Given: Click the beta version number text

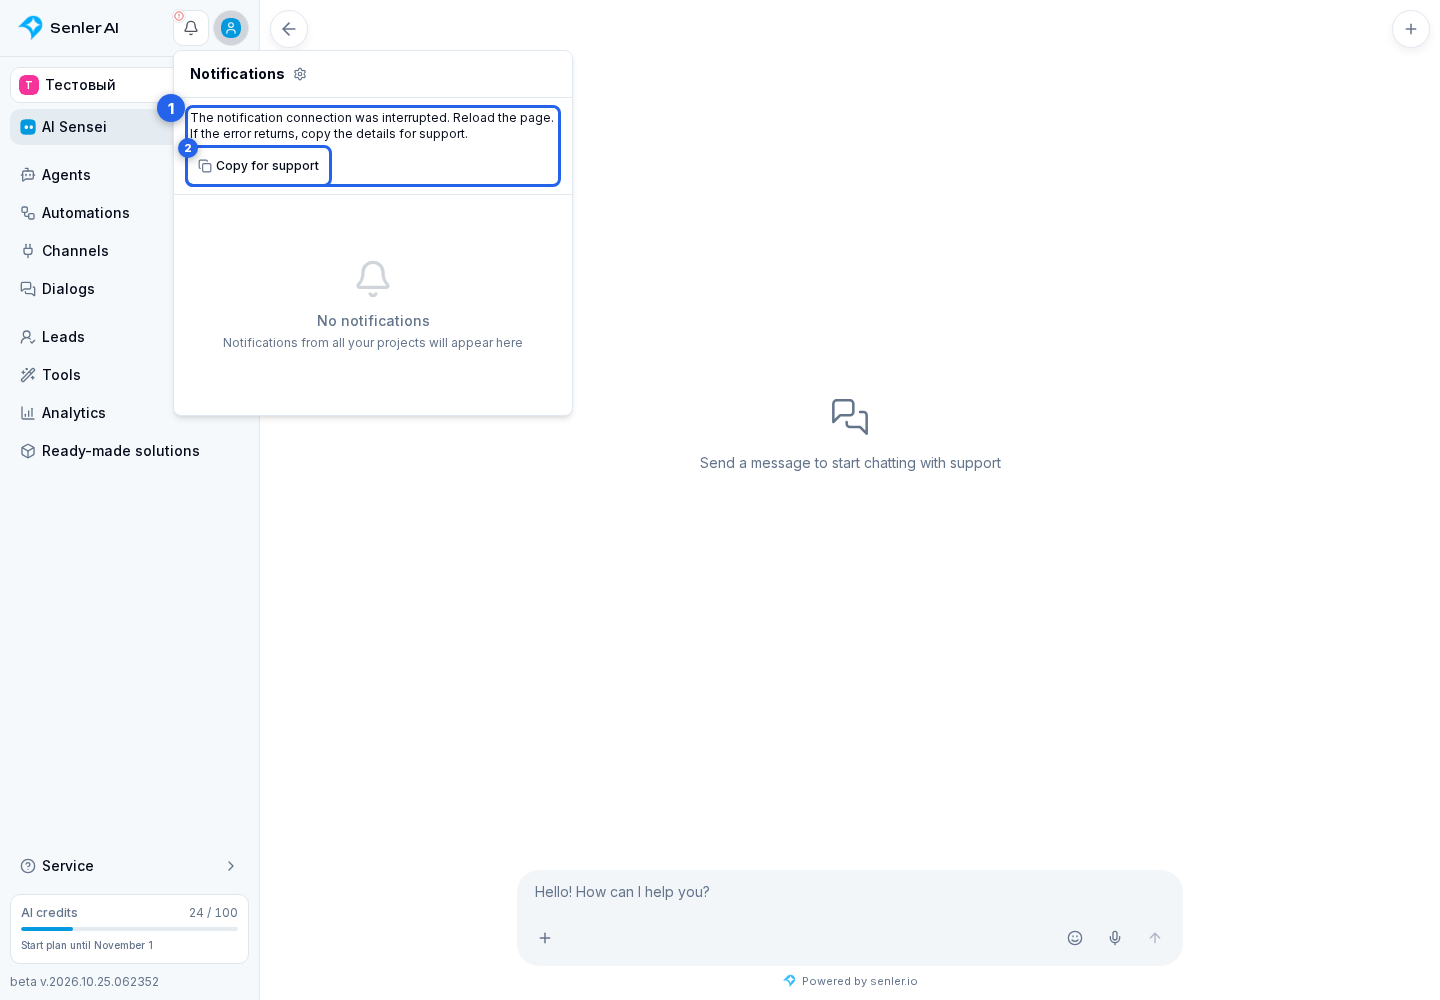Looking at the screenshot, I should point(85,982).
